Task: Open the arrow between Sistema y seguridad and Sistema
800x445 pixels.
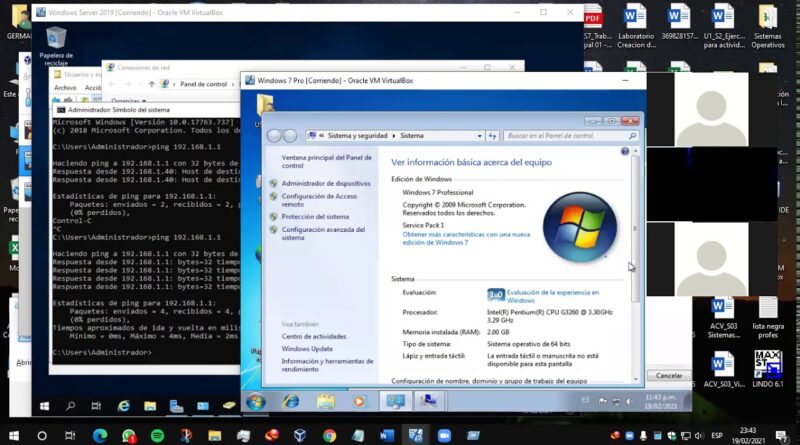Action: tap(394, 136)
